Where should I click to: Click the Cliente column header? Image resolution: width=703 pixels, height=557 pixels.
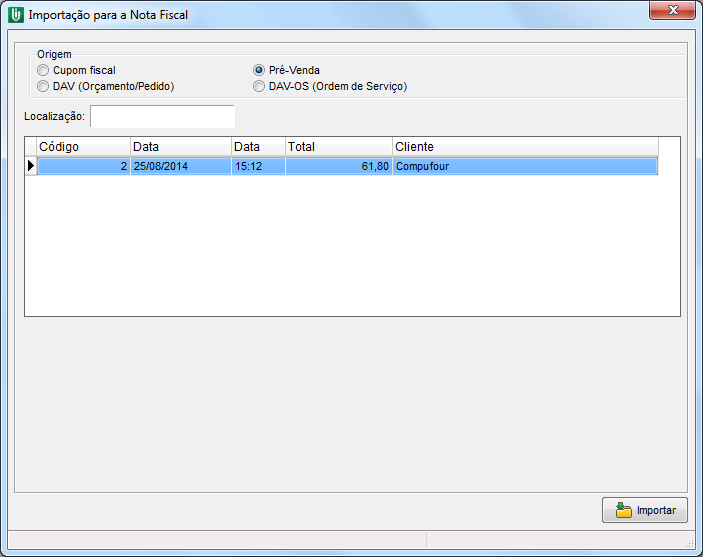[525, 147]
